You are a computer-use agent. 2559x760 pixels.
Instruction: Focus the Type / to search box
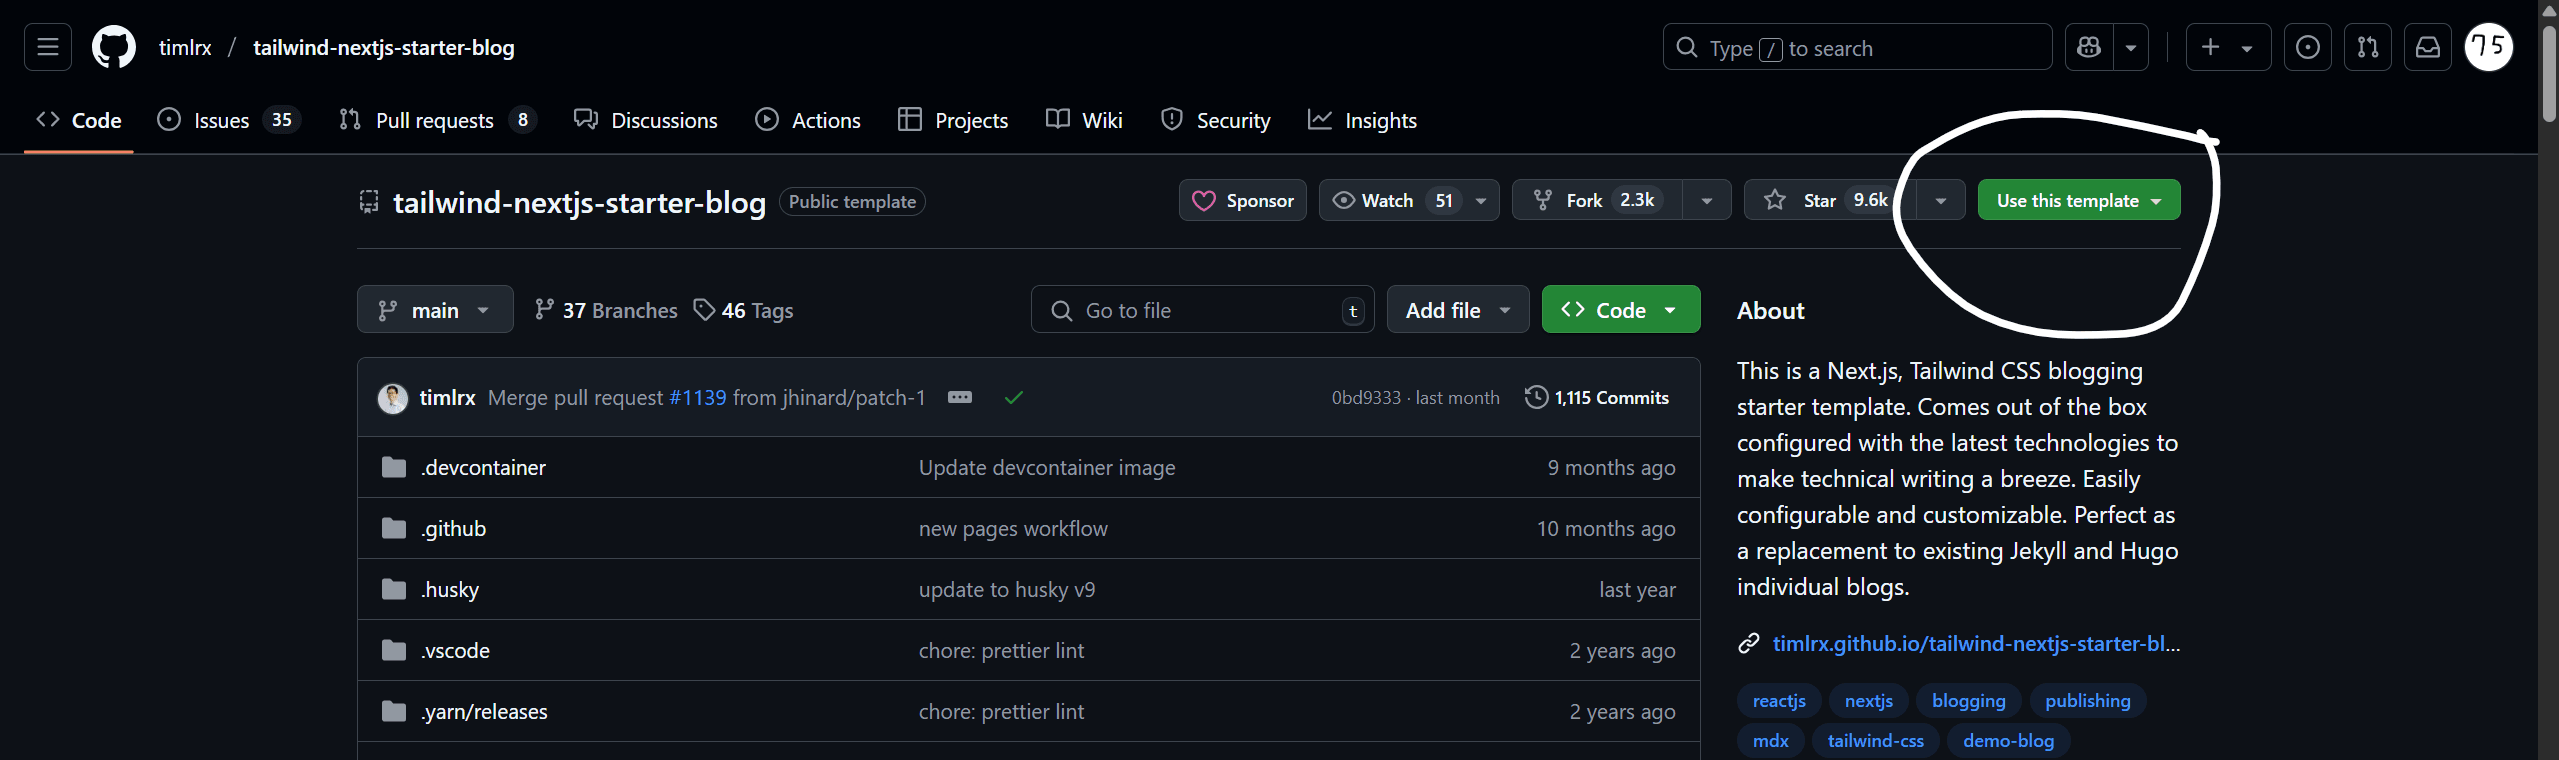click(1857, 47)
